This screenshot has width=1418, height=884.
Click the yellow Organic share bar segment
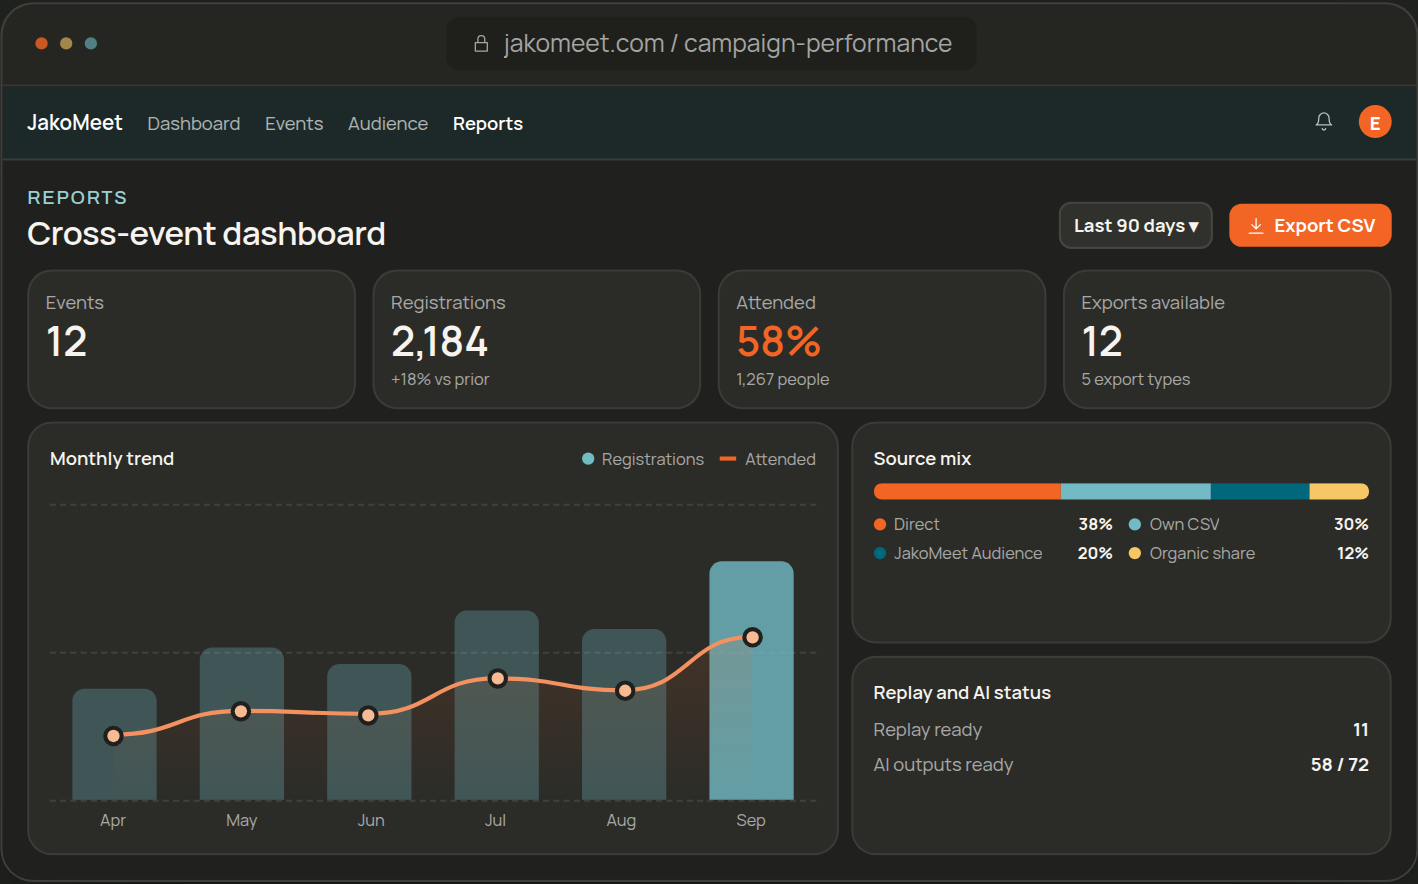point(1339,491)
